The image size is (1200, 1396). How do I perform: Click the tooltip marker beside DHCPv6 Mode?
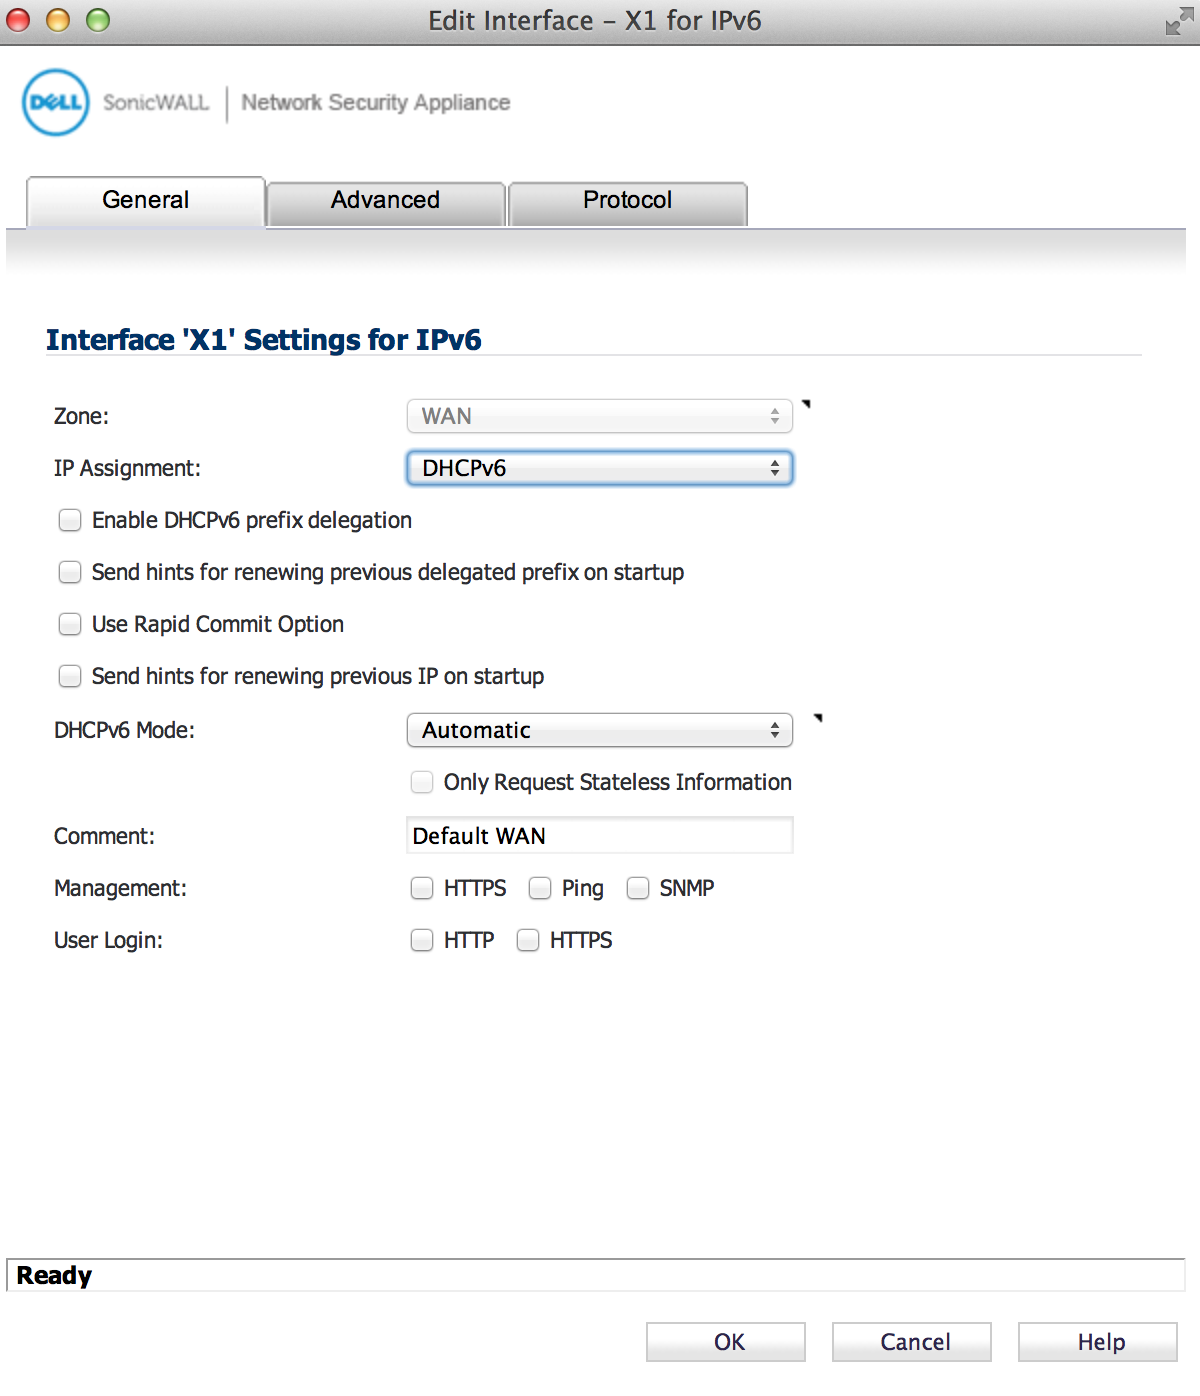point(818,718)
